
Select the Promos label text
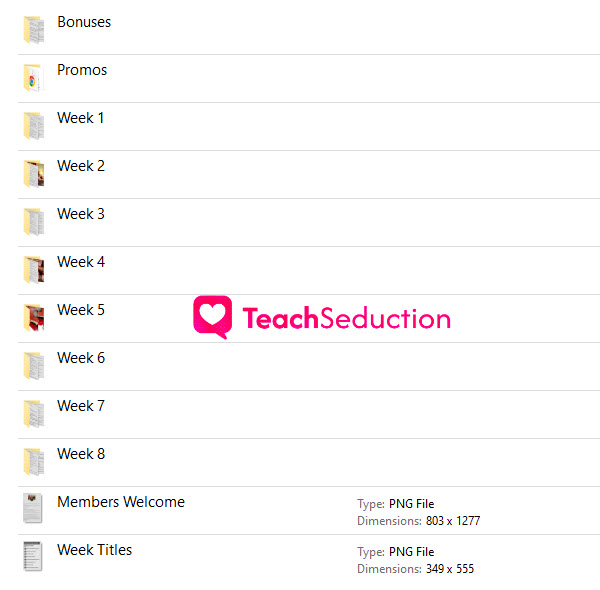82,70
